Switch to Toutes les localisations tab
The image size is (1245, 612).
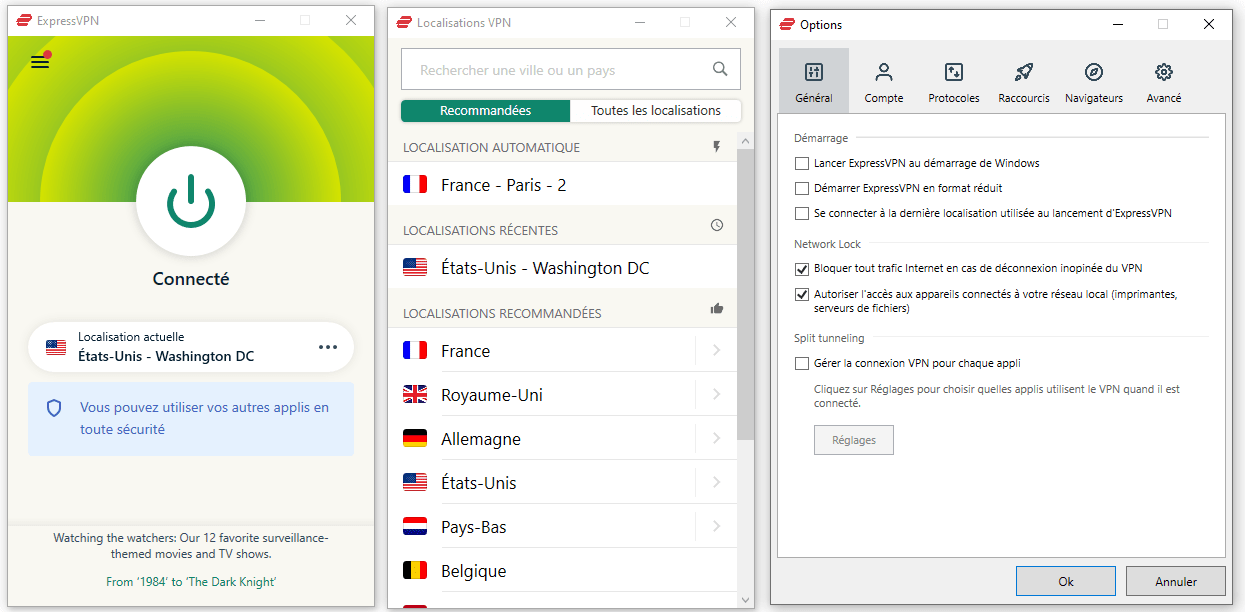655,111
